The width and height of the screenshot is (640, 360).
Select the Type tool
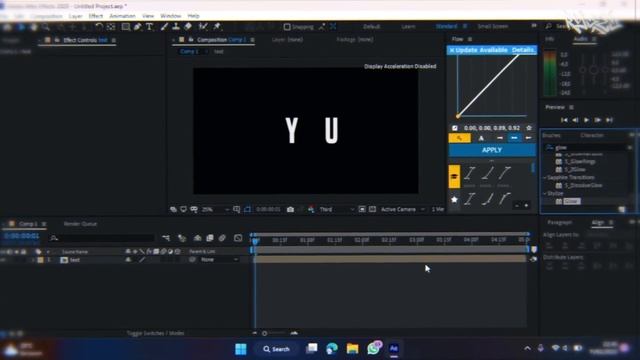click(149, 27)
